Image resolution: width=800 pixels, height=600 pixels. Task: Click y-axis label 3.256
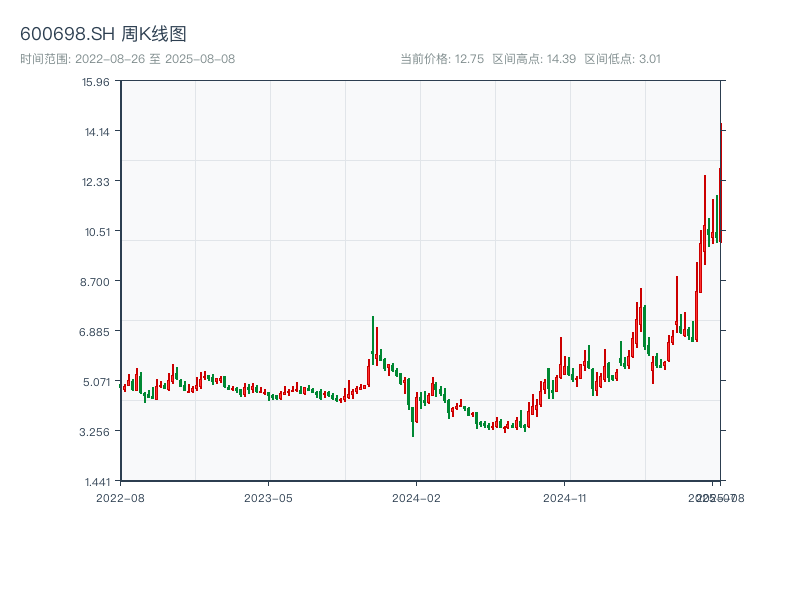tap(94, 432)
